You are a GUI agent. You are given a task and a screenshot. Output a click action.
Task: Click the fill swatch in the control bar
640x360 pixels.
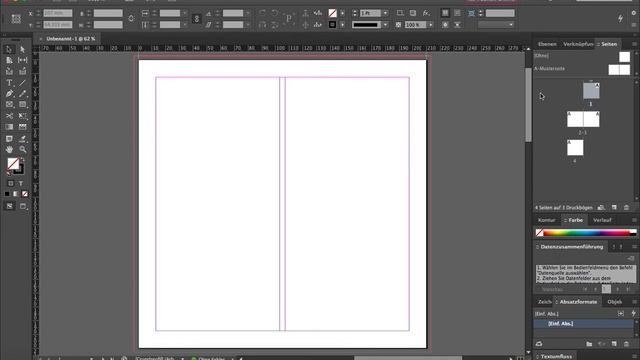pyautogui.click(x=333, y=13)
